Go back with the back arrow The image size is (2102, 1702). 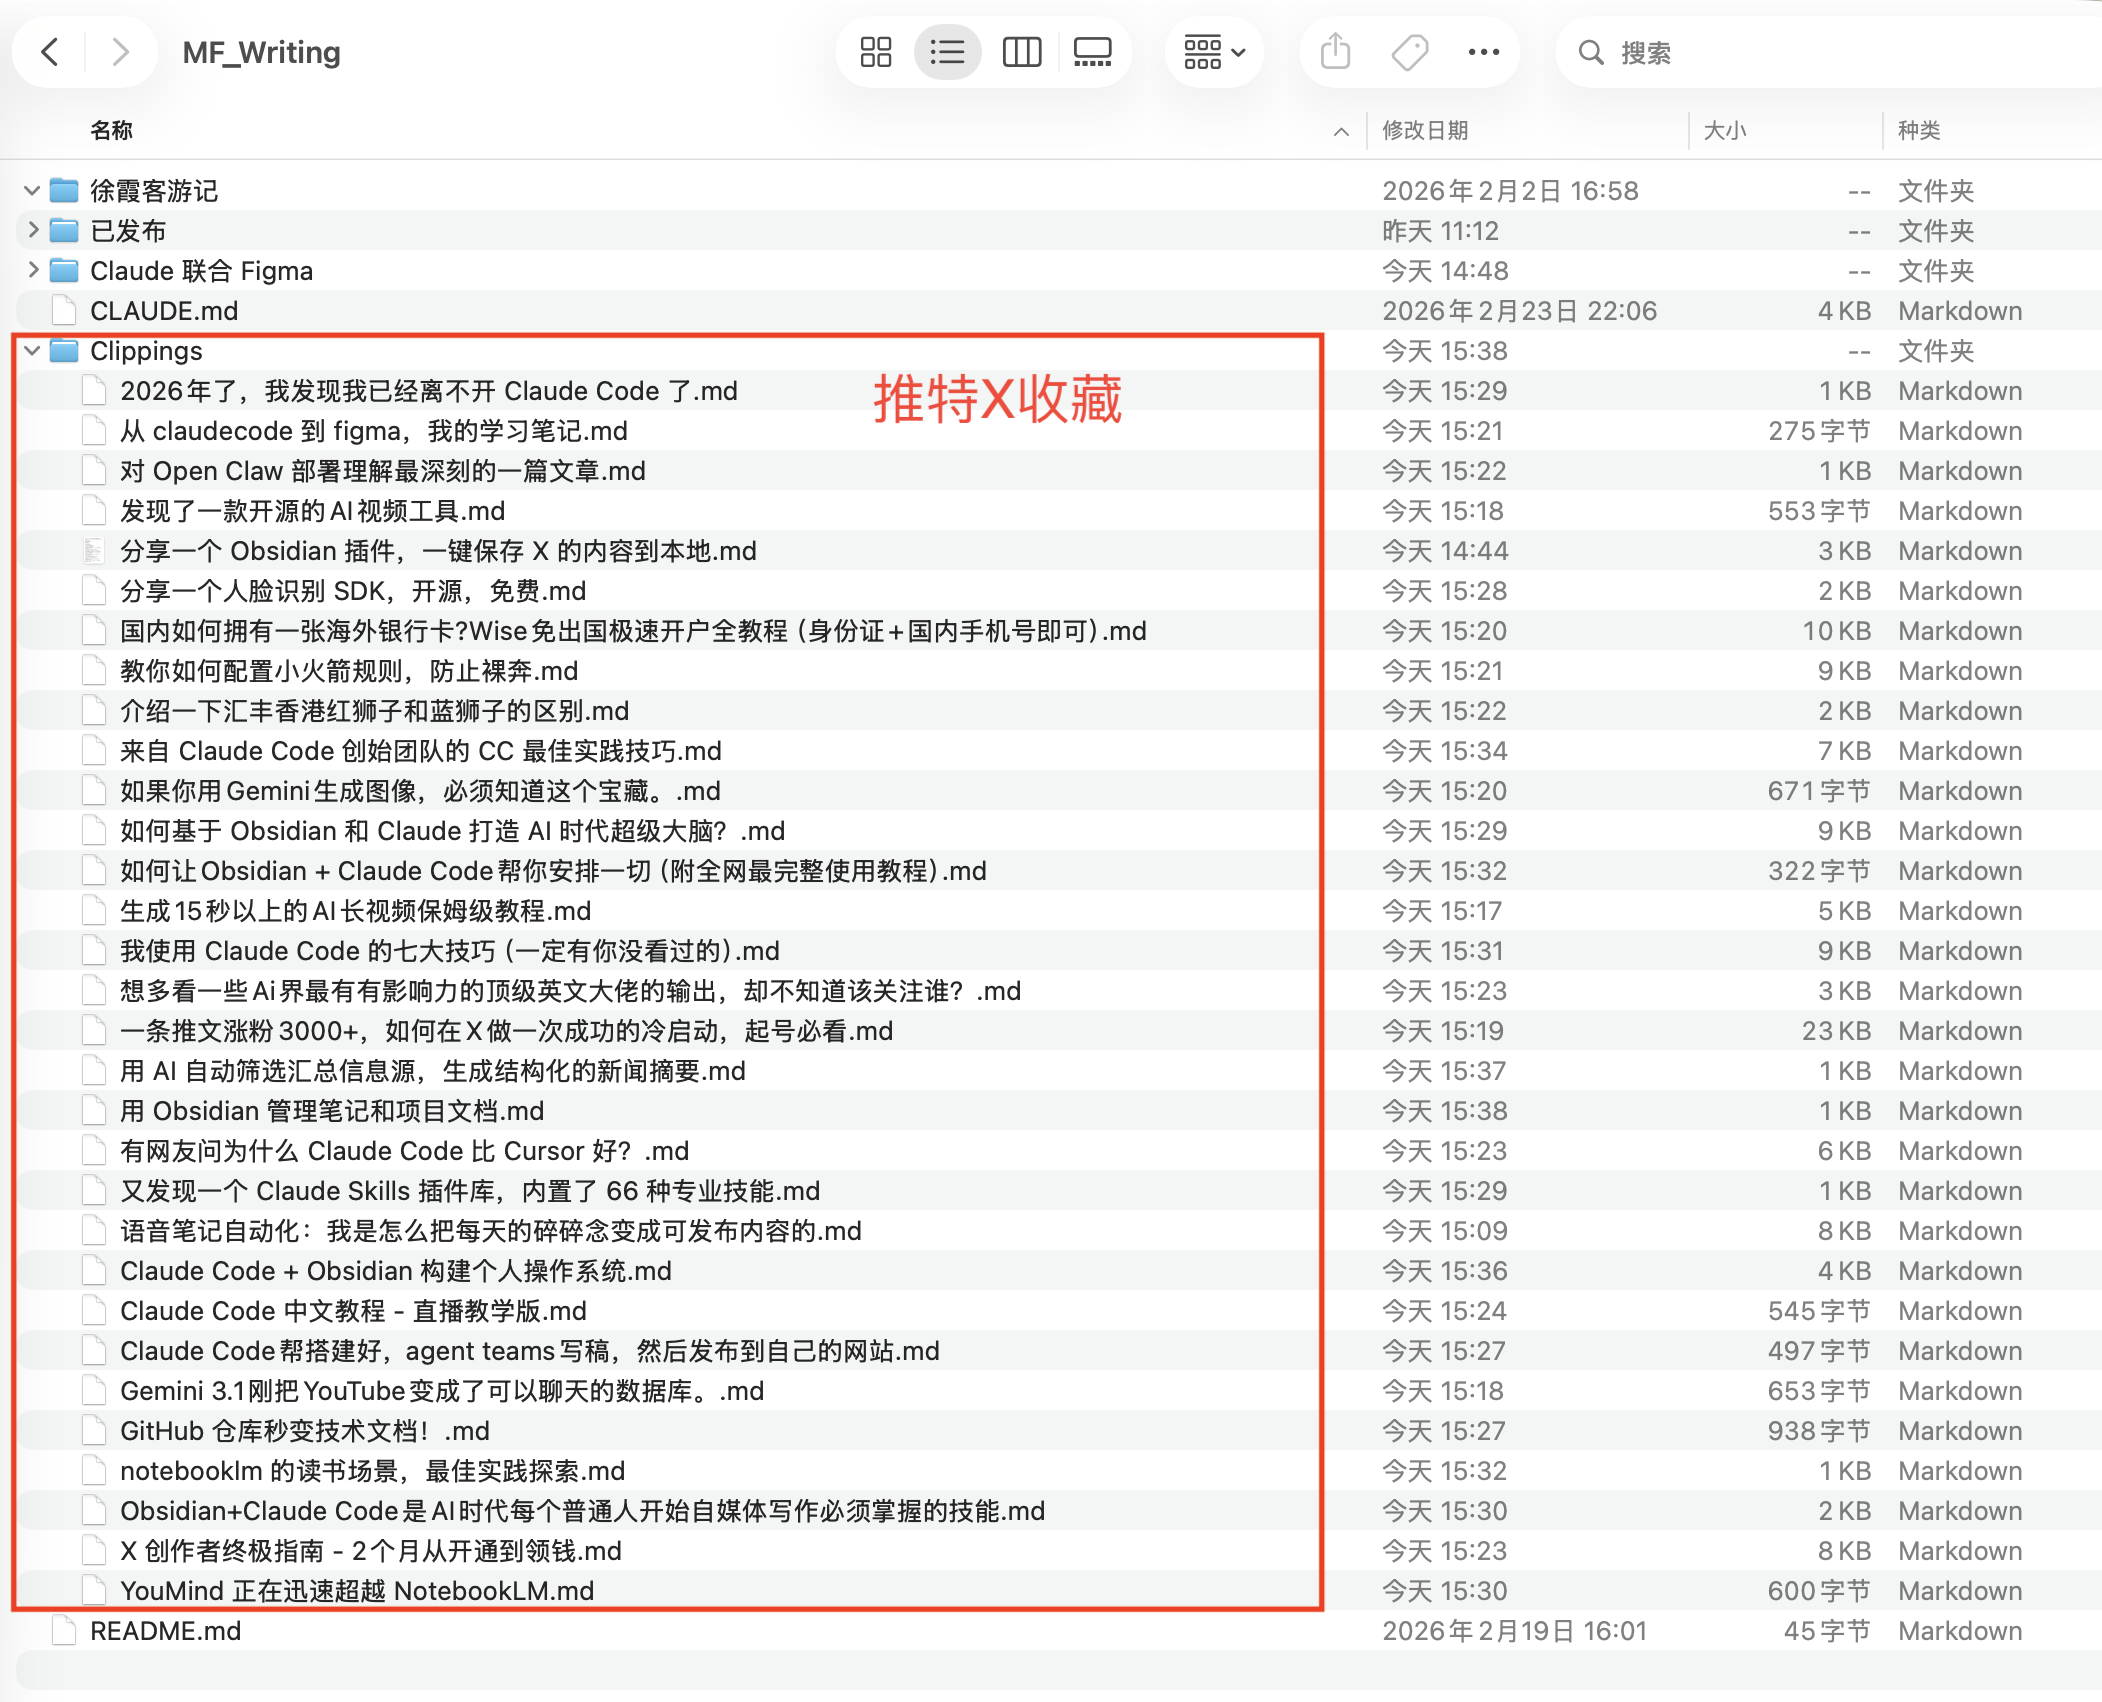tap(50, 52)
